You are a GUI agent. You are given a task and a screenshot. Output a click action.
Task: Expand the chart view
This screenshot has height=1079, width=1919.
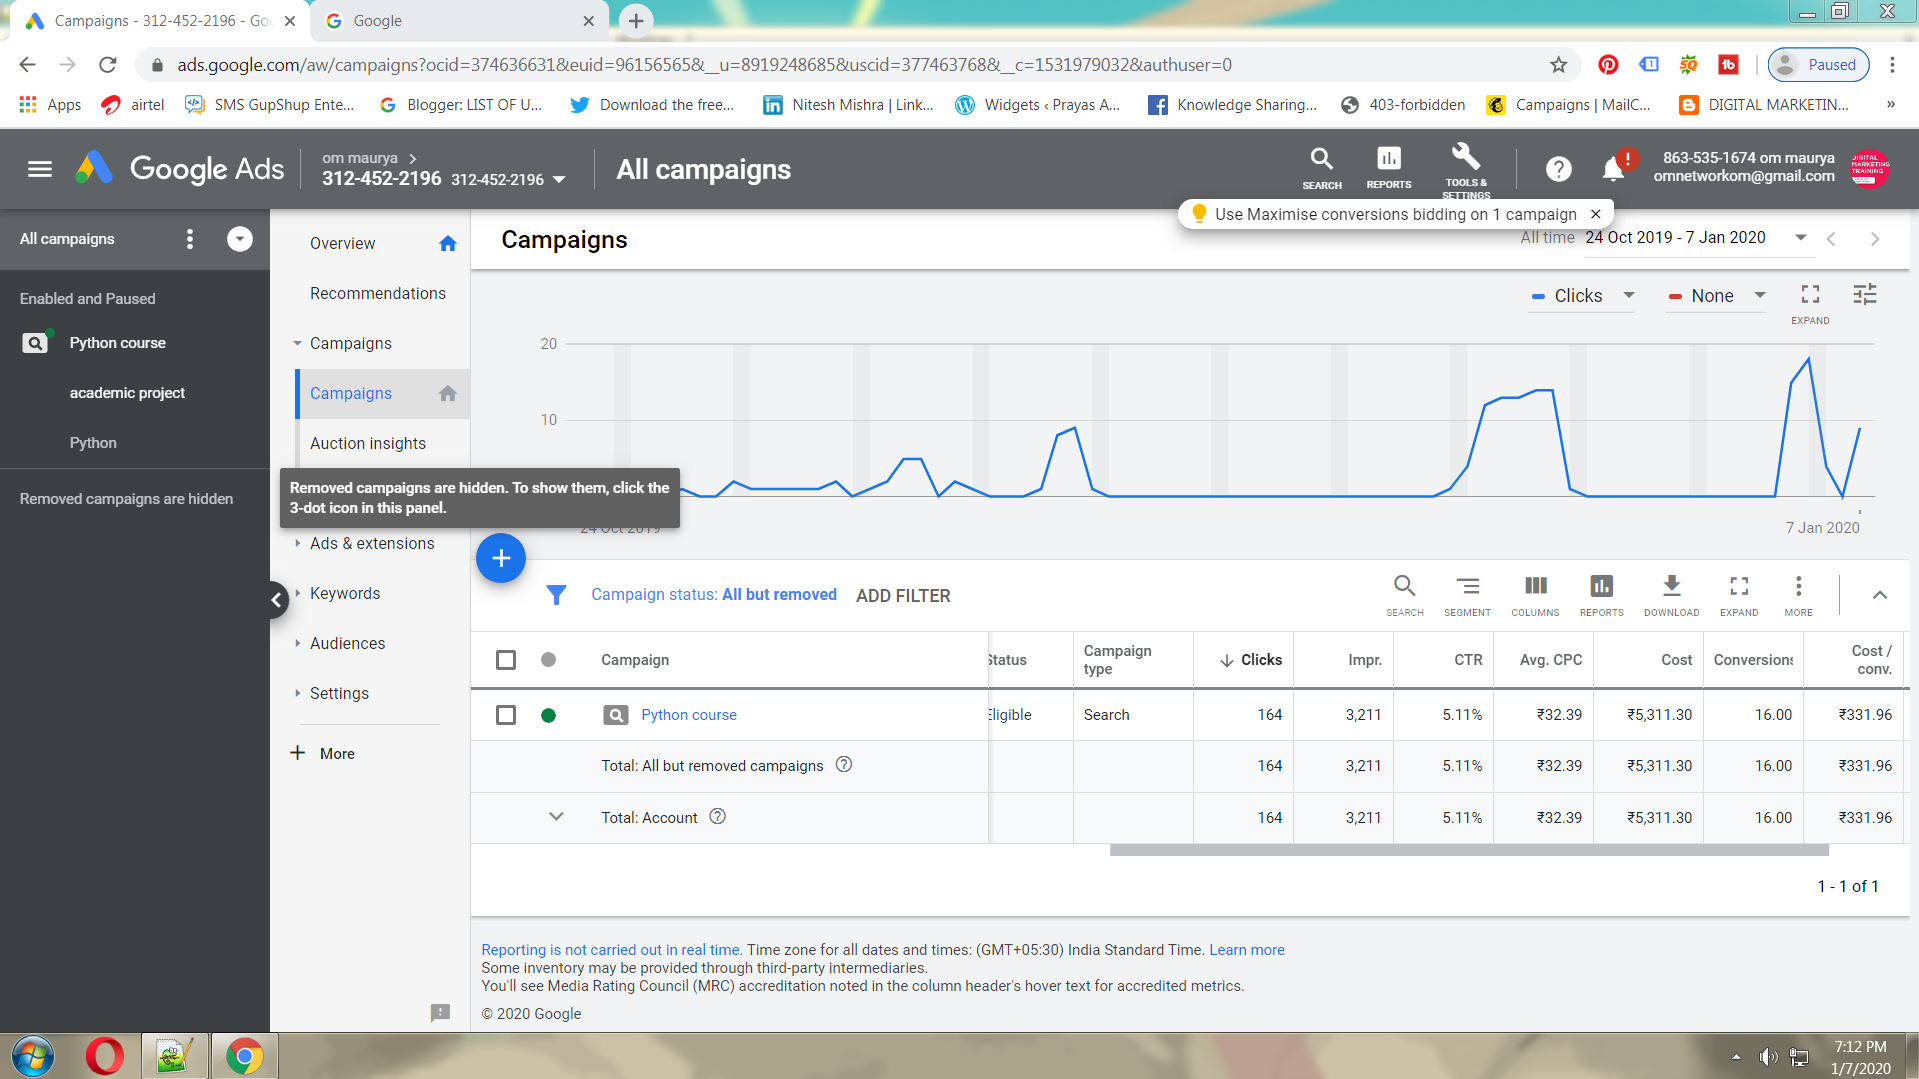point(1810,303)
